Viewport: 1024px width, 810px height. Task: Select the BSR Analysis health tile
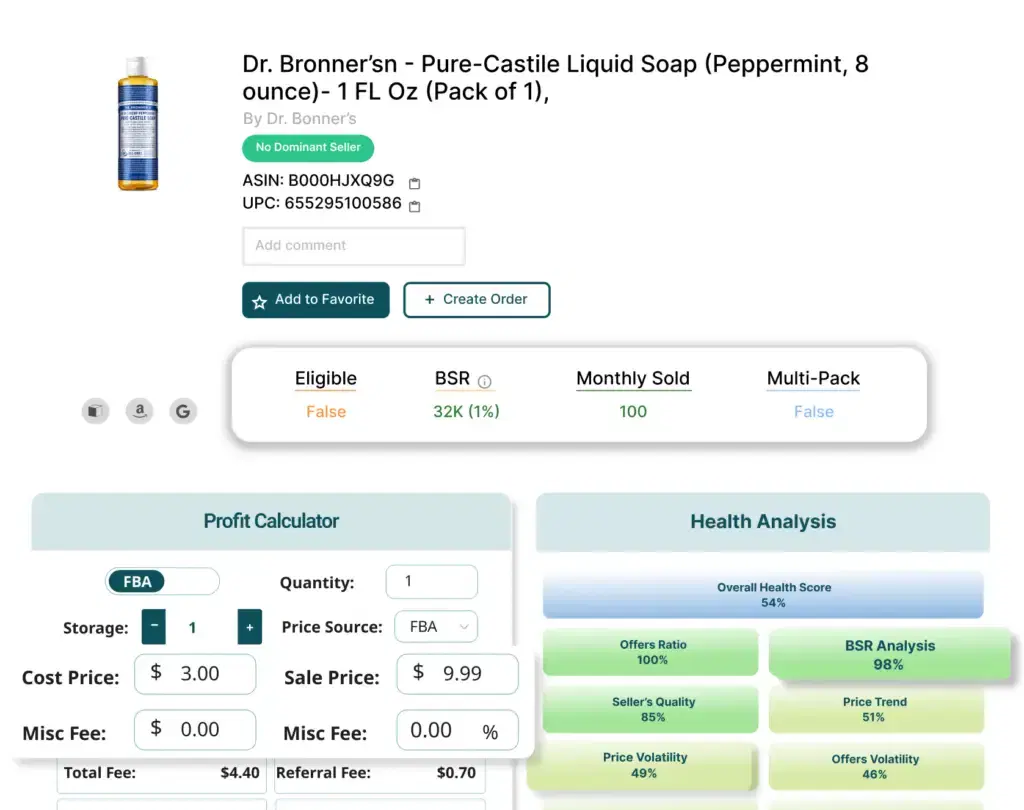[x=889, y=655]
